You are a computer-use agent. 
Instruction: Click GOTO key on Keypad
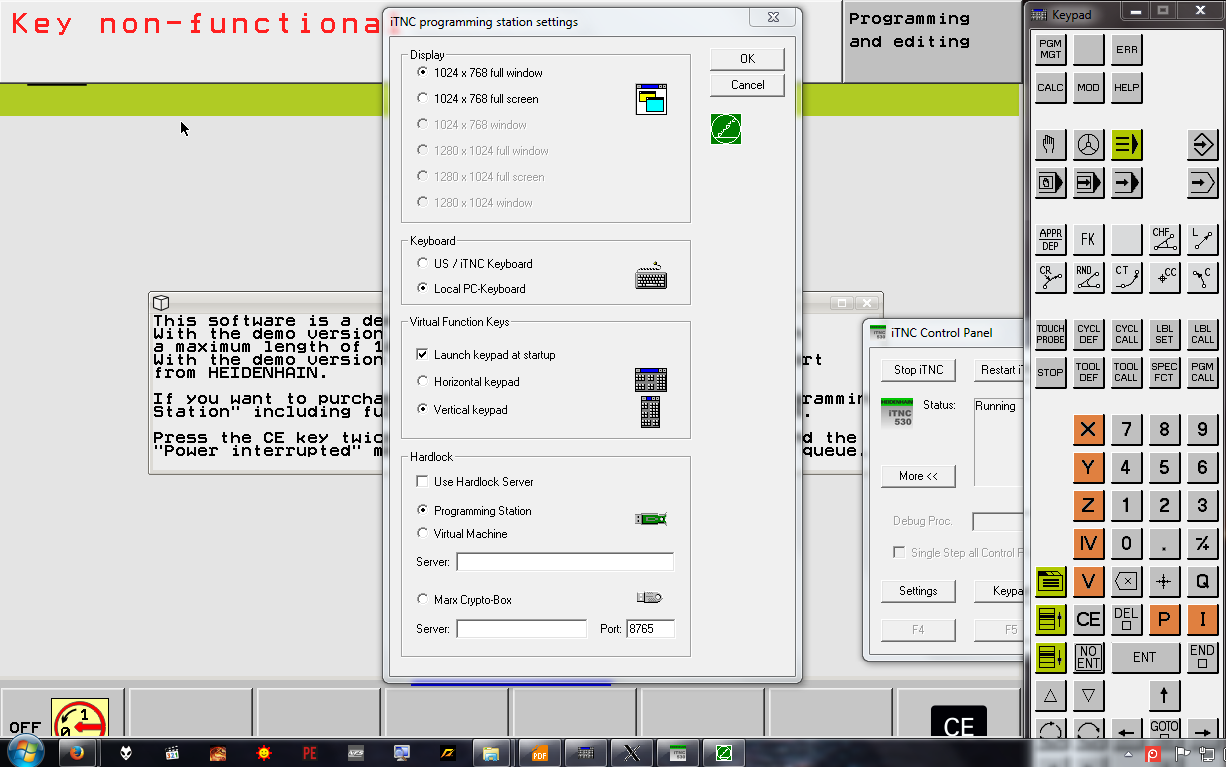pos(1164,729)
